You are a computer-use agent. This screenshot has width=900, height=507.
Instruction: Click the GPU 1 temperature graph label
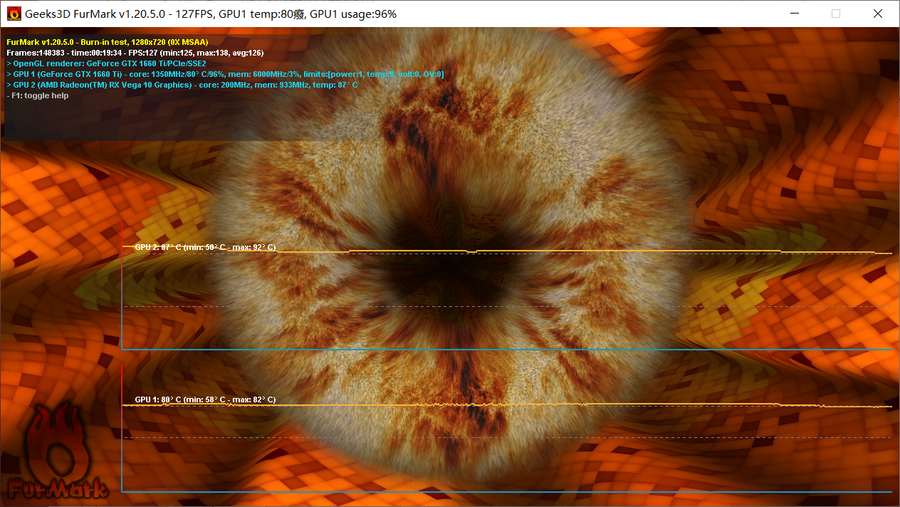[x=205, y=399]
